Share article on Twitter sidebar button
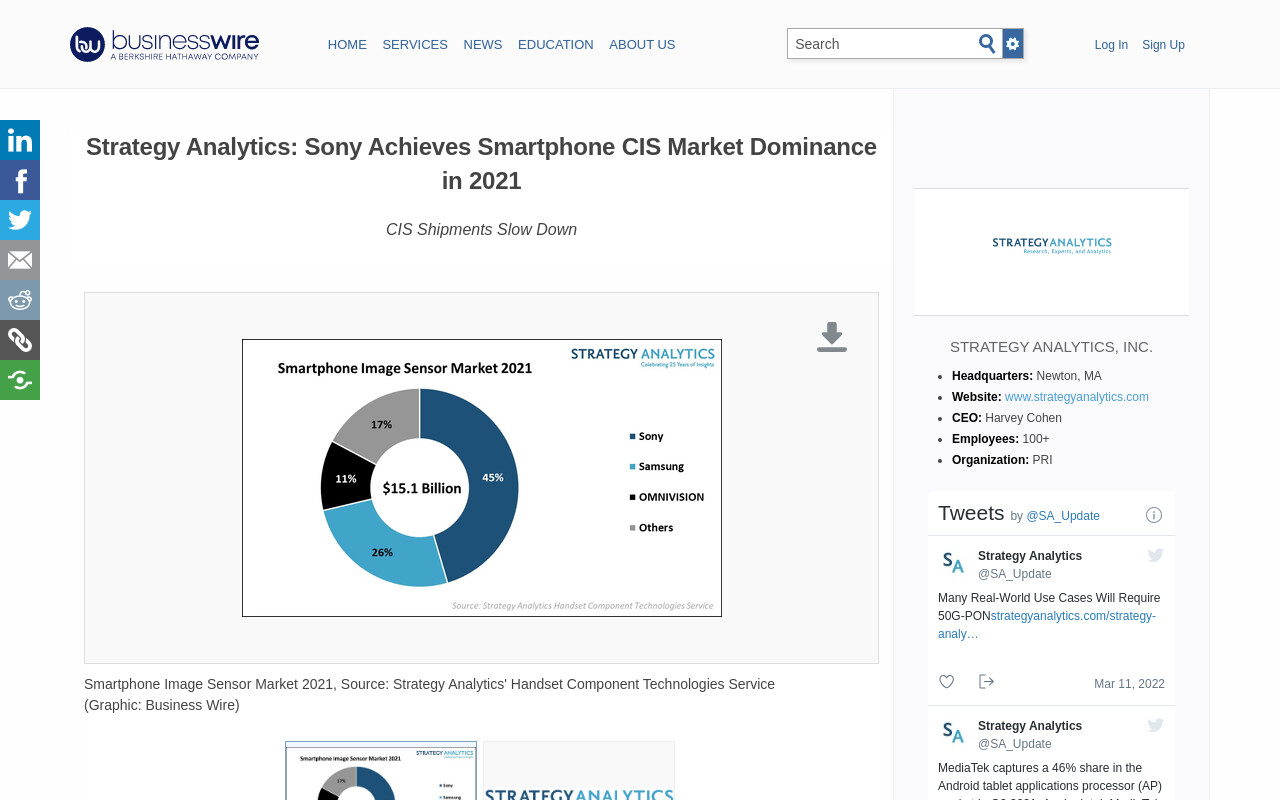The height and width of the screenshot is (800, 1280). (20, 220)
